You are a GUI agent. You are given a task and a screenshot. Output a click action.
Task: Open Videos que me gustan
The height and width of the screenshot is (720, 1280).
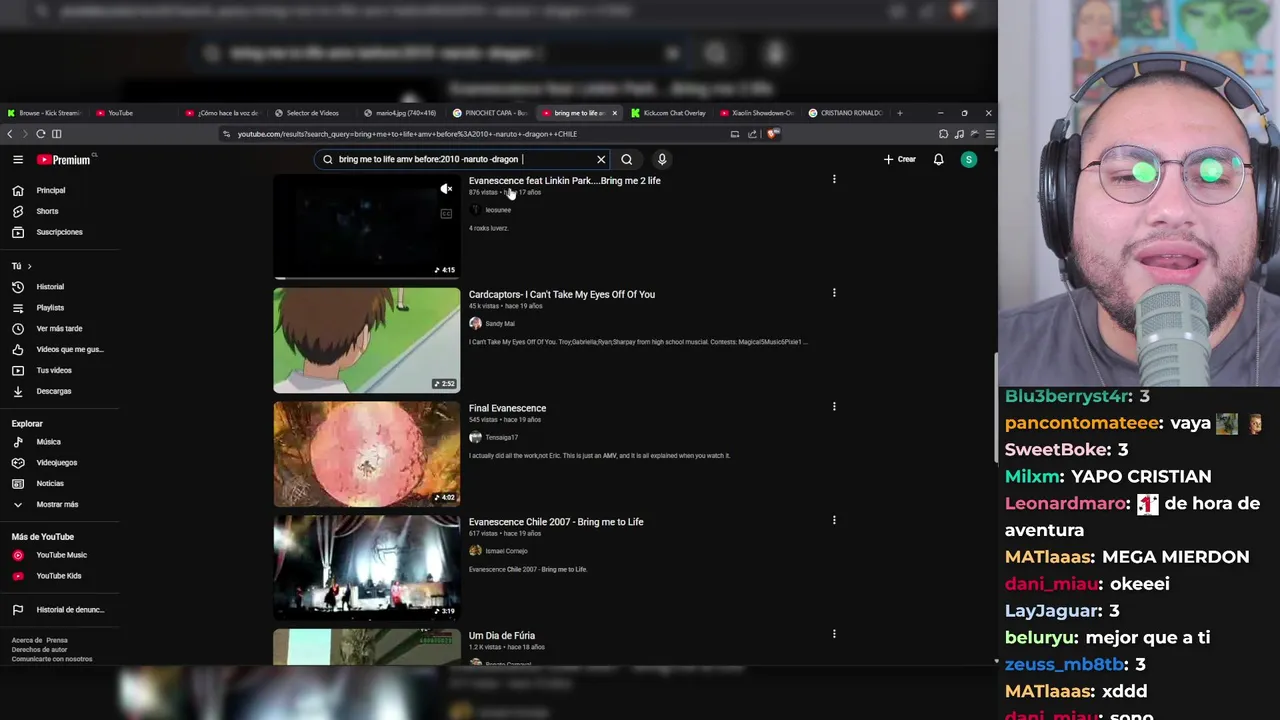[x=60, y=349]
